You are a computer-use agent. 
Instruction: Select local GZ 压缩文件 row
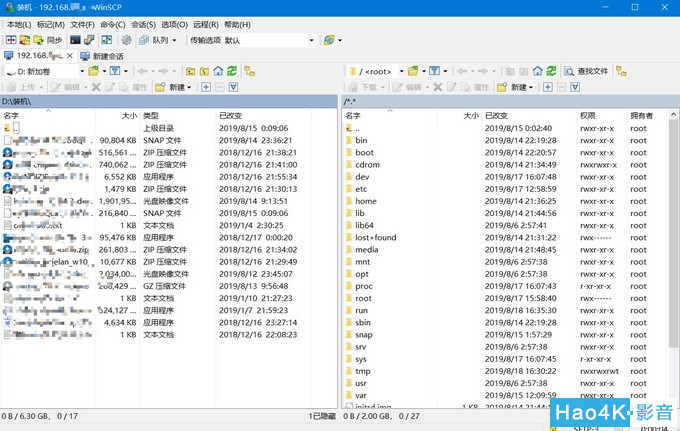(x=158, y=286)
